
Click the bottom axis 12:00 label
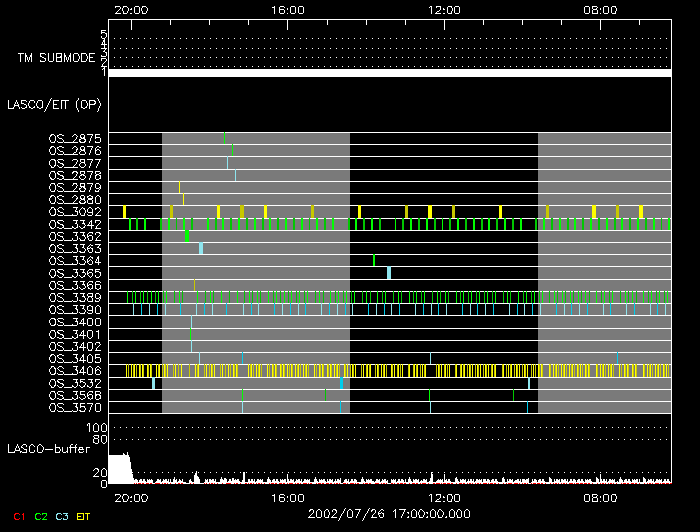[444, 498]
